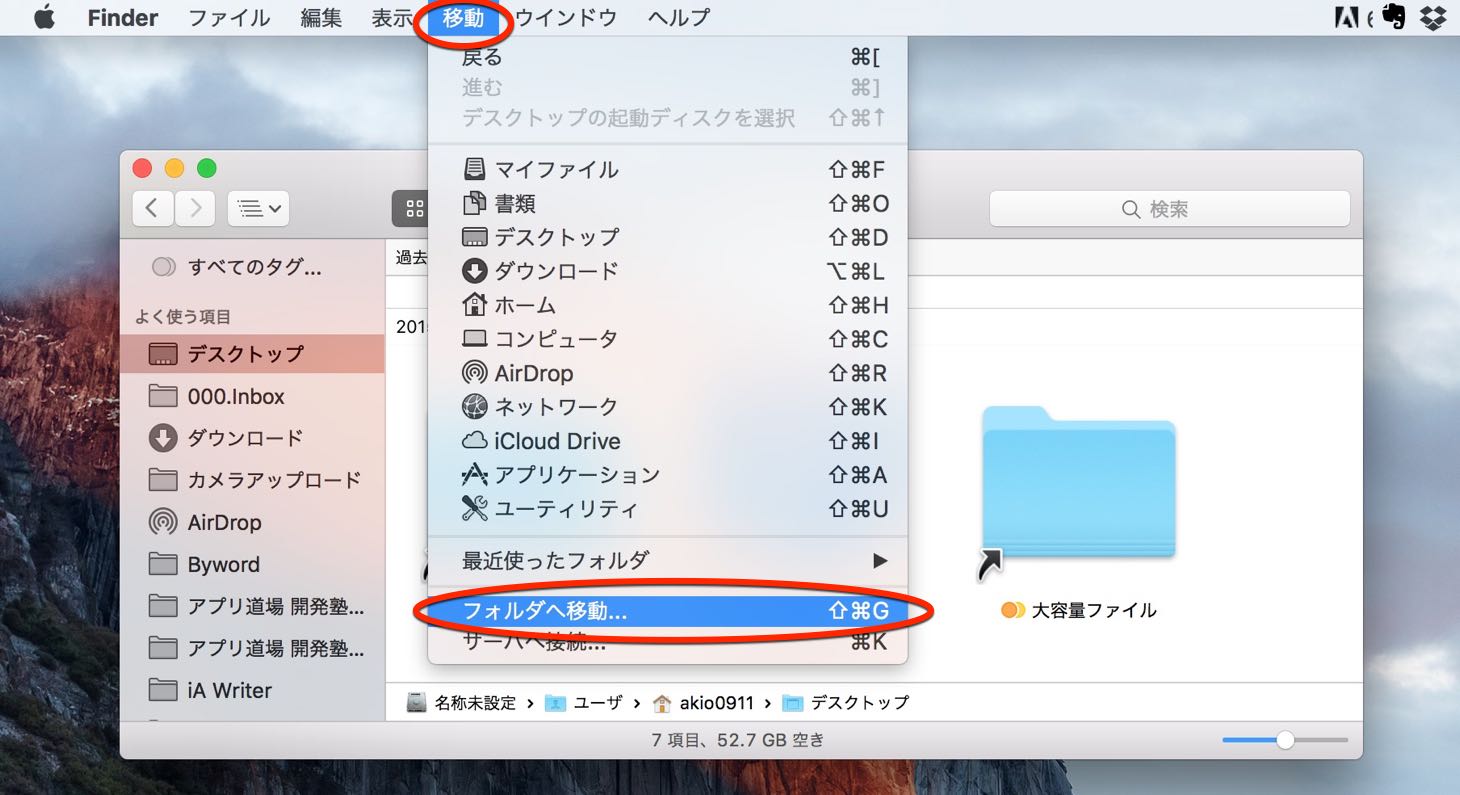Image resolution: width=1460 pixels, height=795 pixels.
Task: Click akio0911 in the path bar
Action: pos(704,703)
